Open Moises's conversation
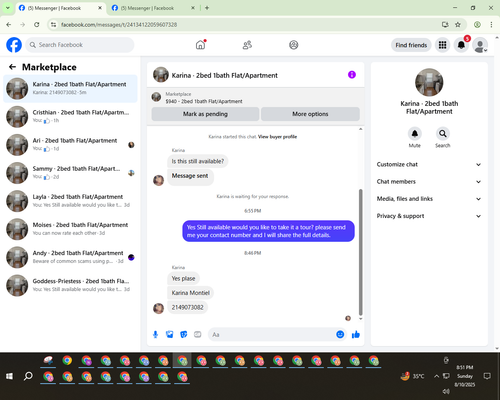The width and height of the screenshot is (500, 400). click(x=70, y=229)
